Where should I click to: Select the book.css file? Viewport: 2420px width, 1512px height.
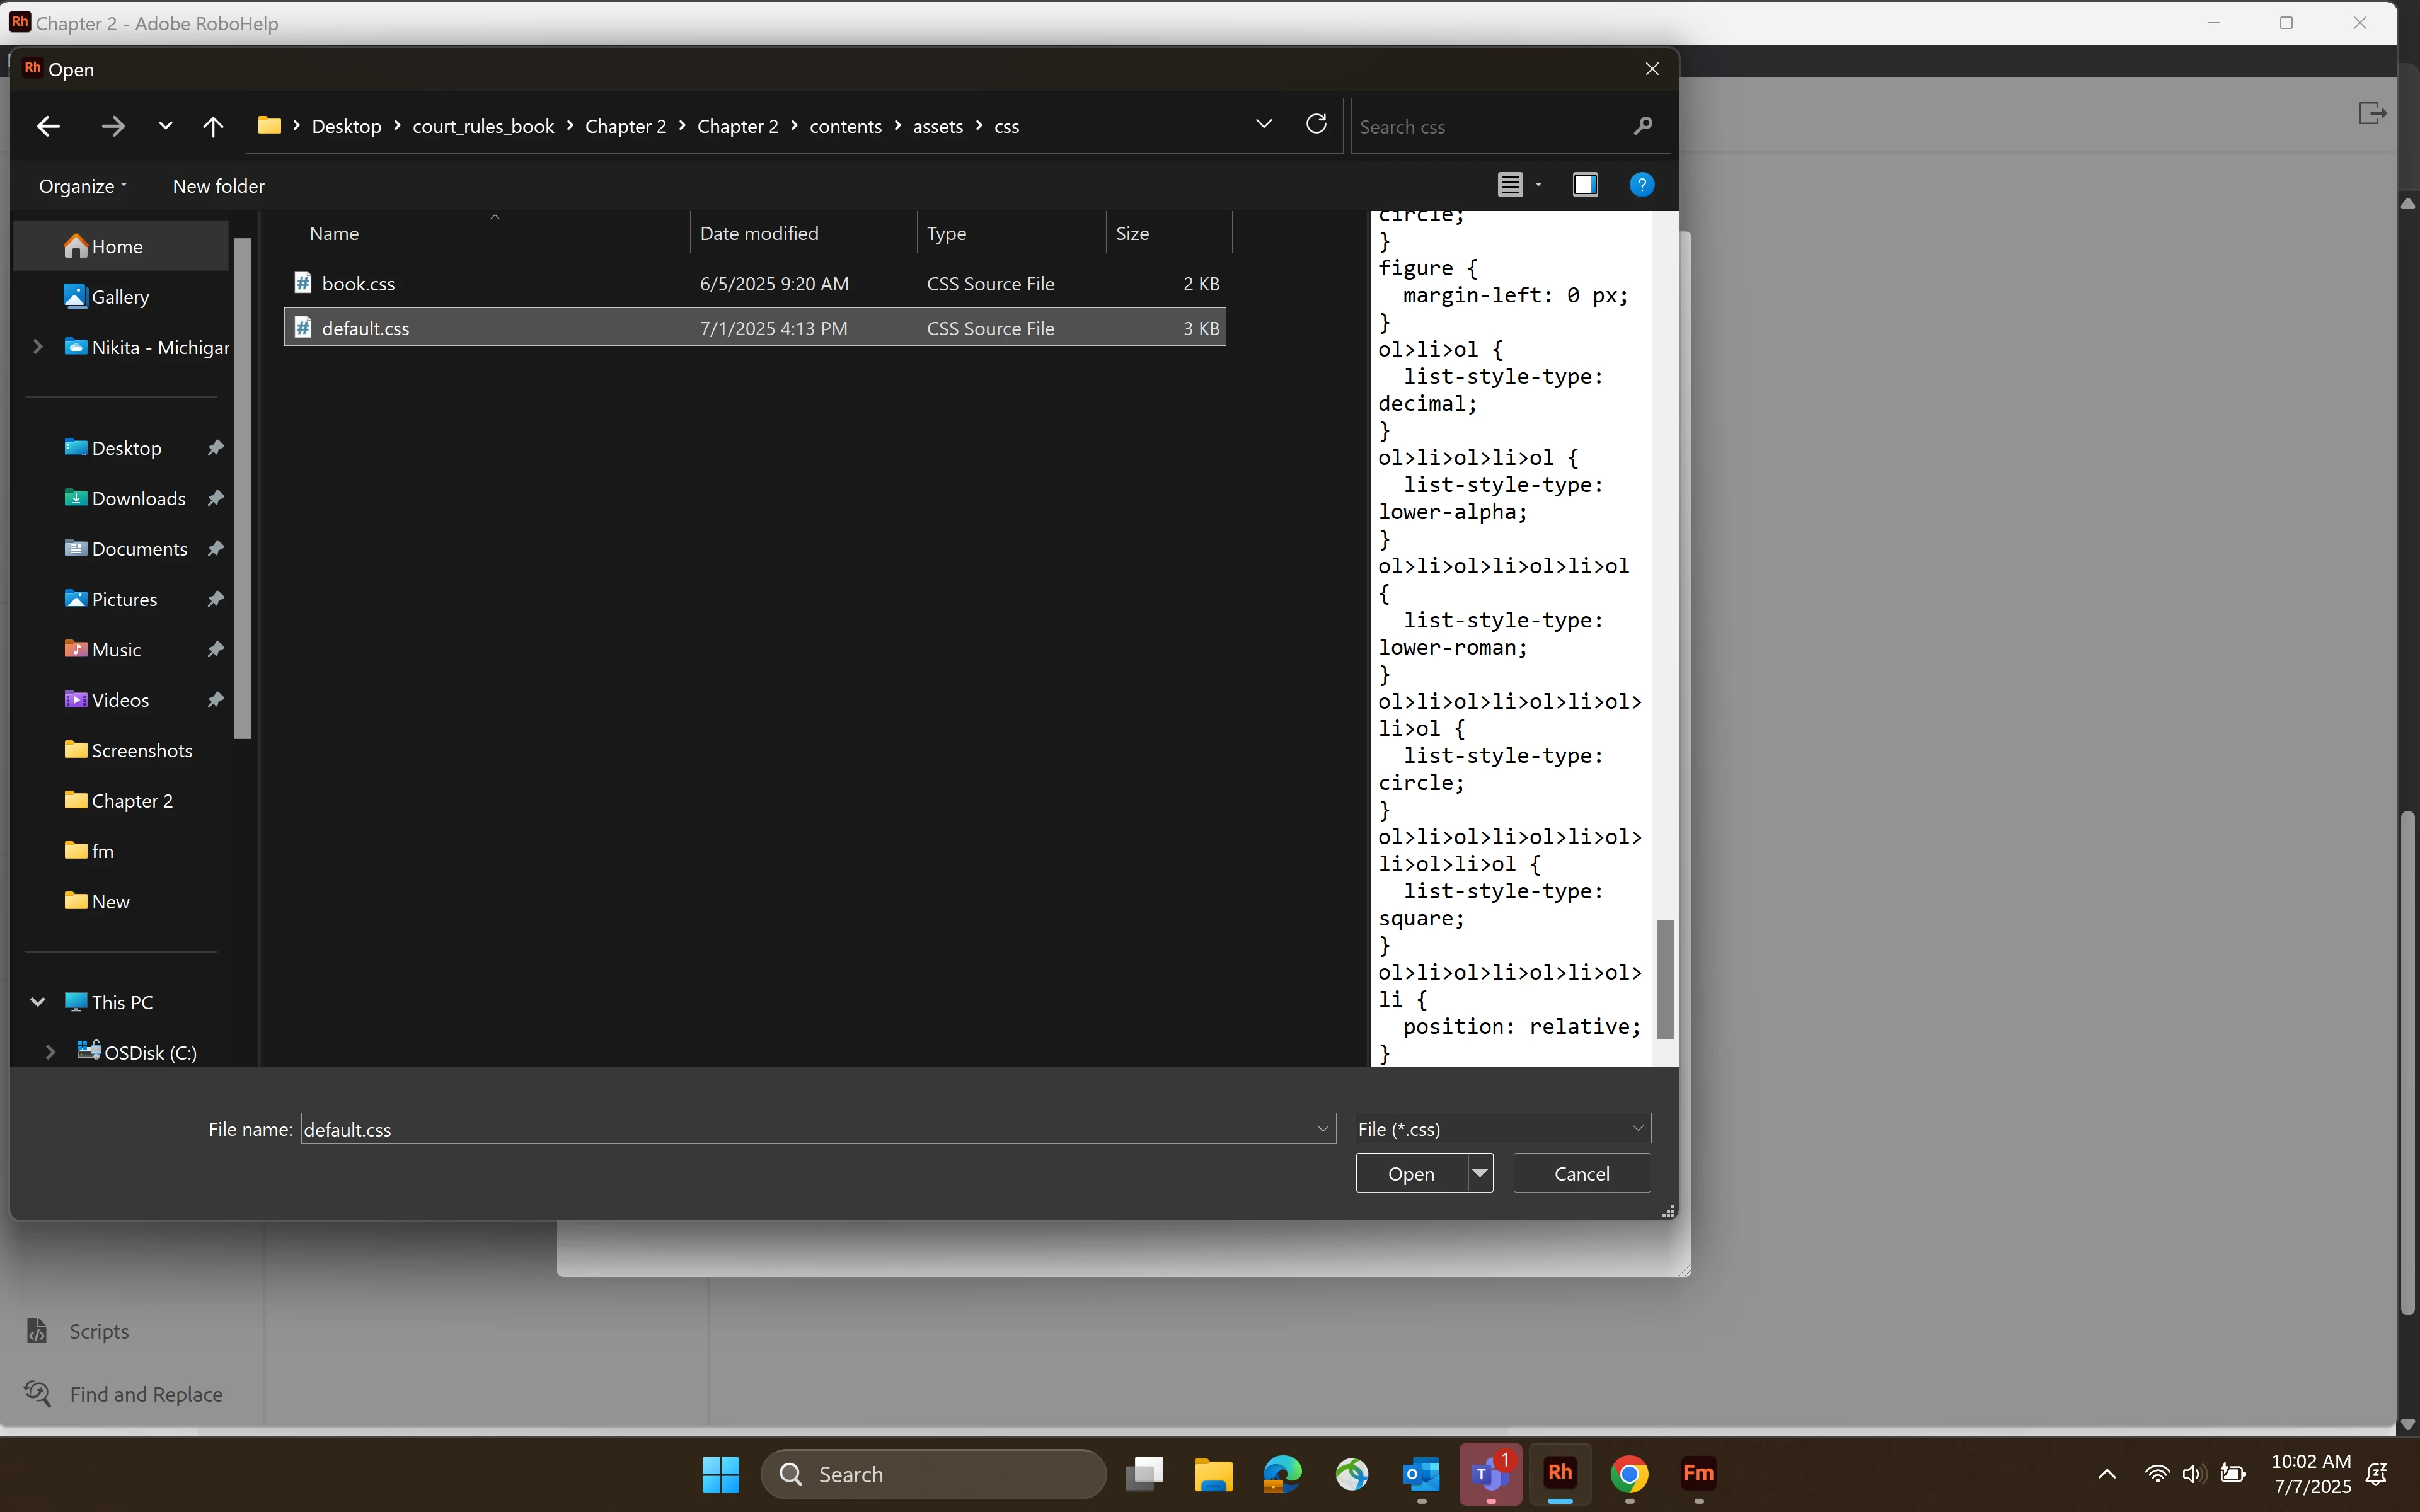358,284
